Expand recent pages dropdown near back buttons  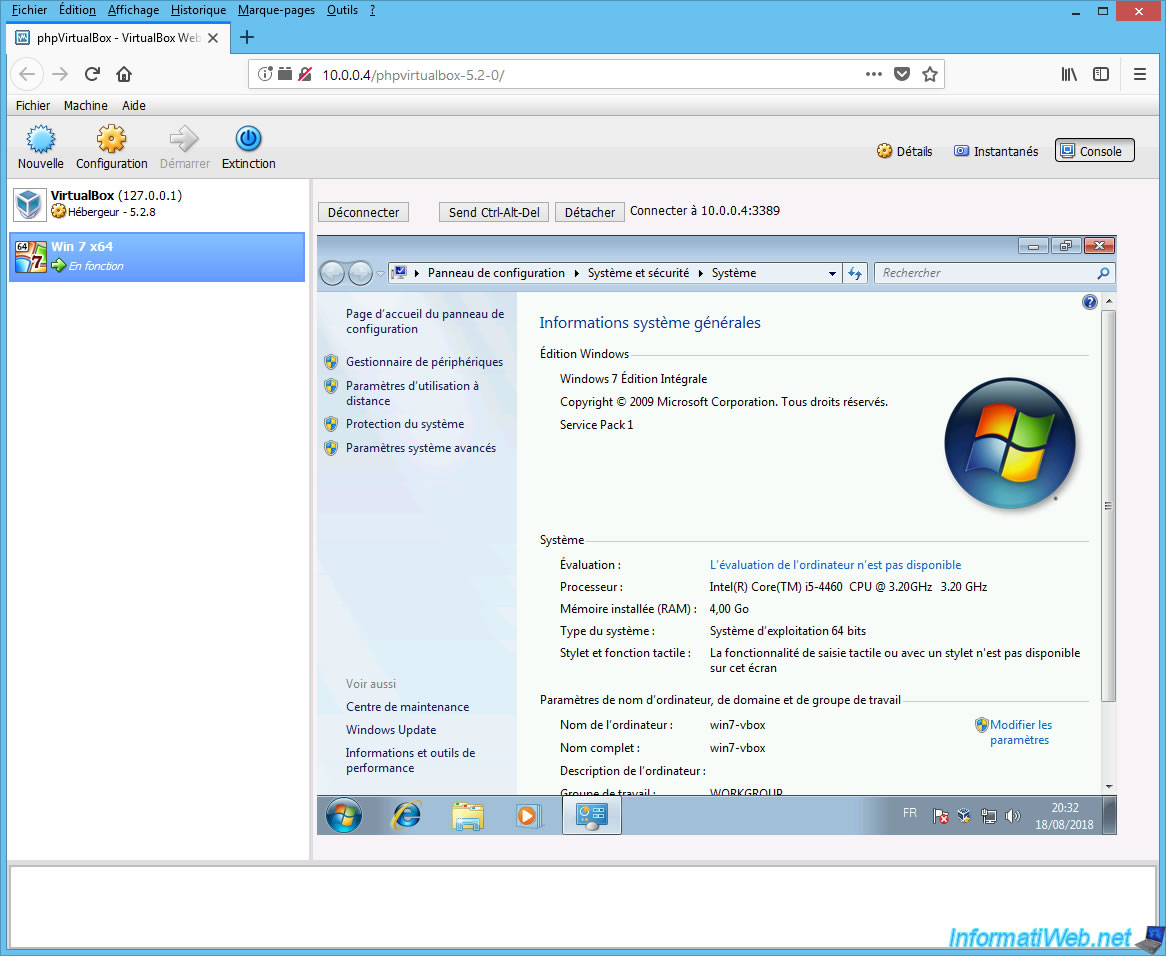(380, 274)
